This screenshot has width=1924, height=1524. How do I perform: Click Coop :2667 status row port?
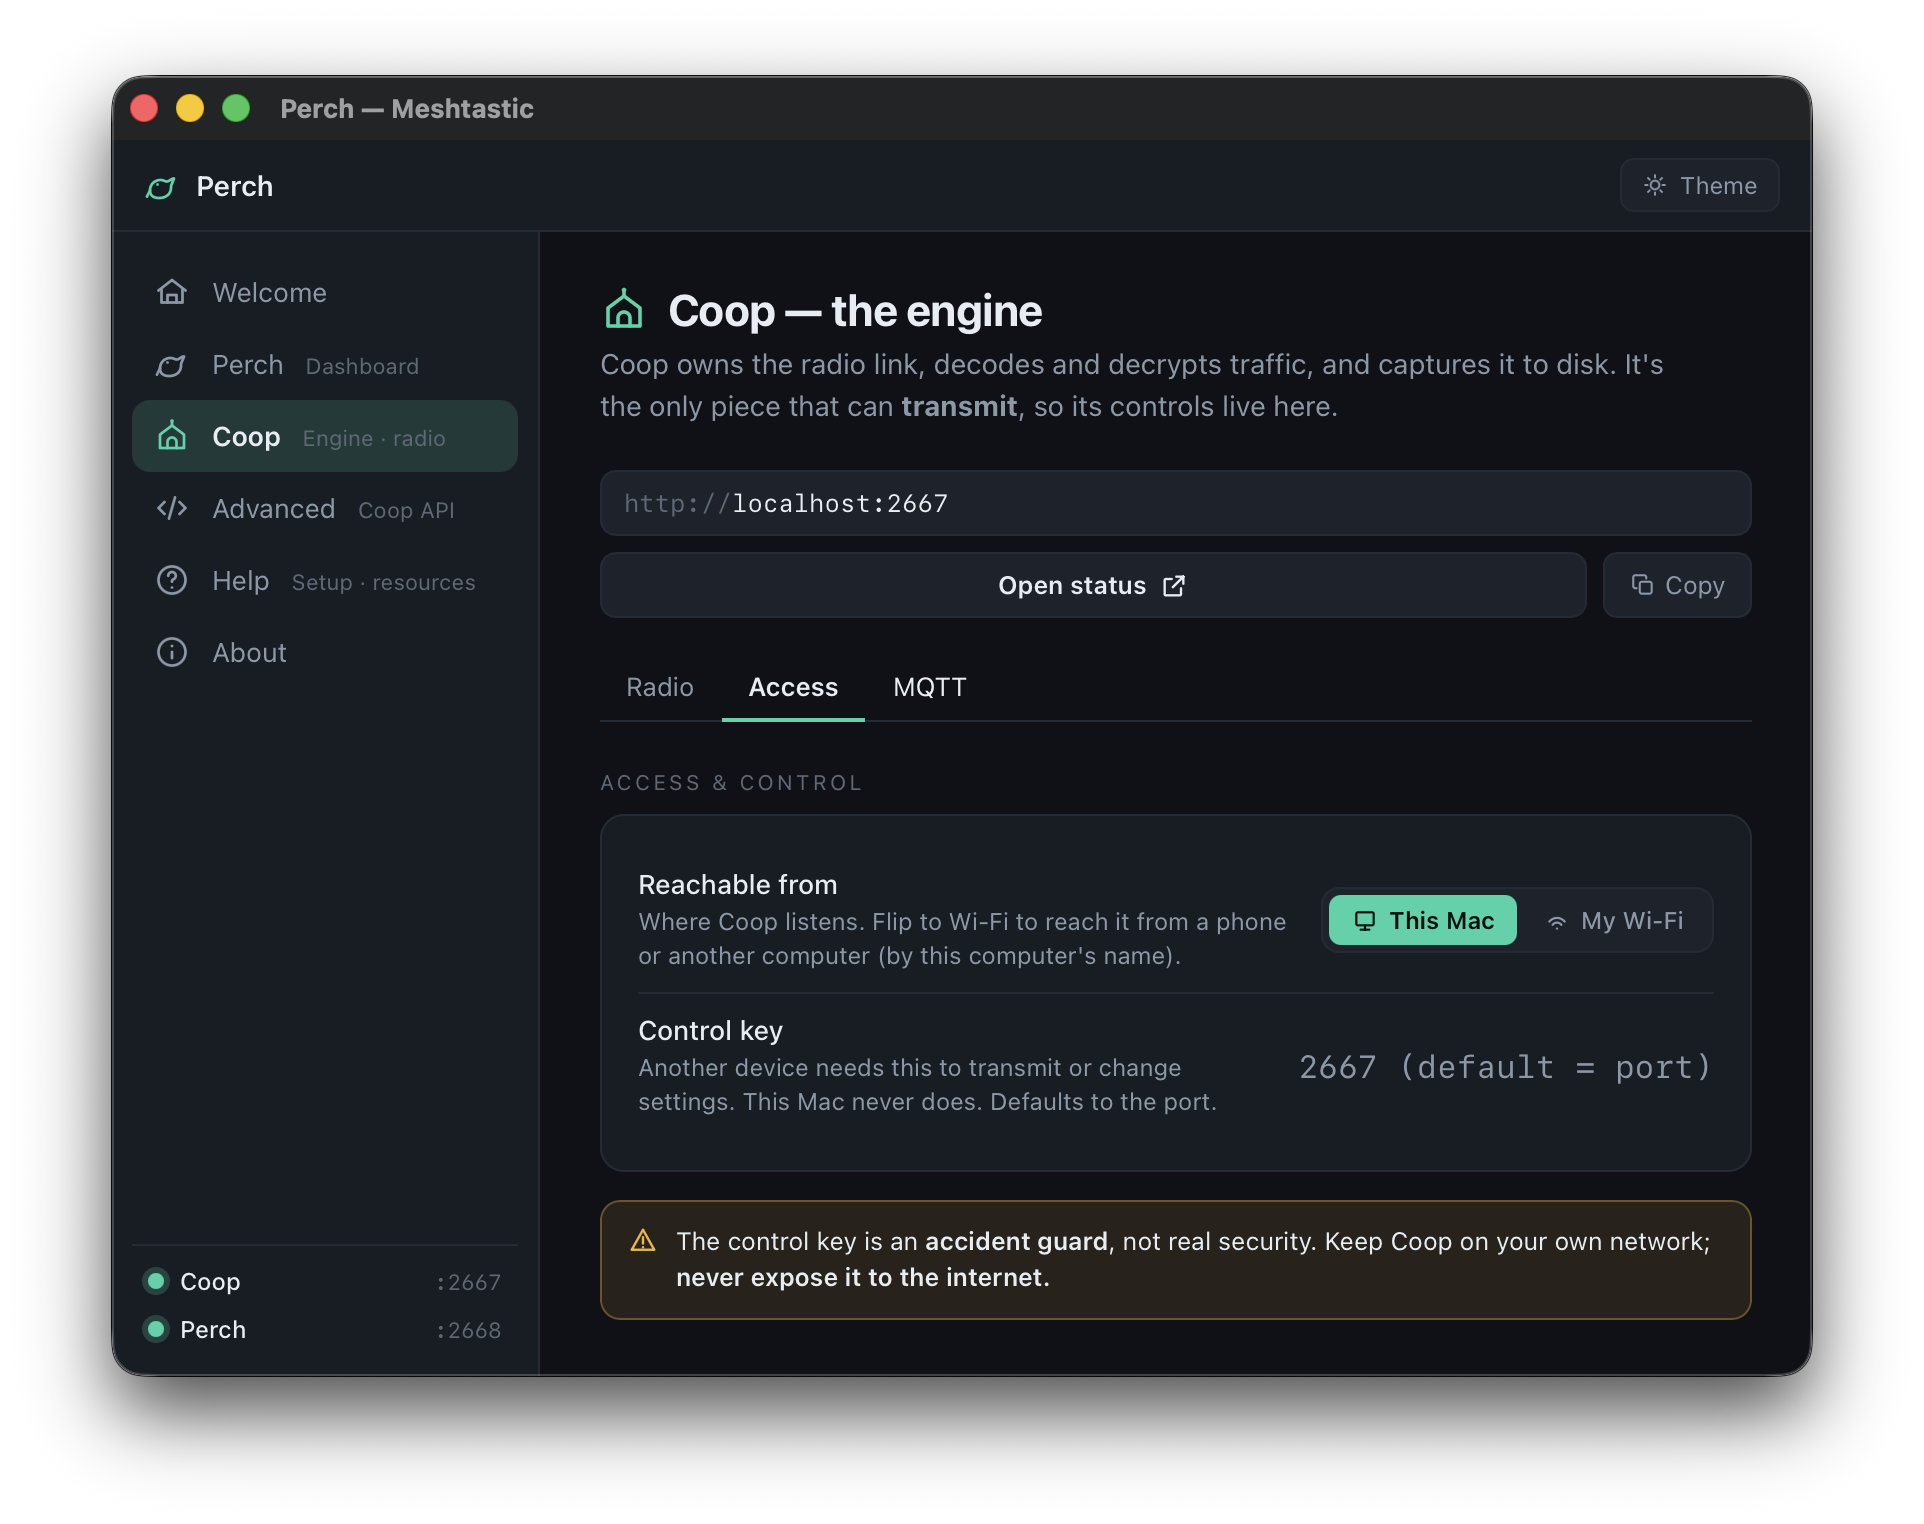click(x=469, y=1282)
